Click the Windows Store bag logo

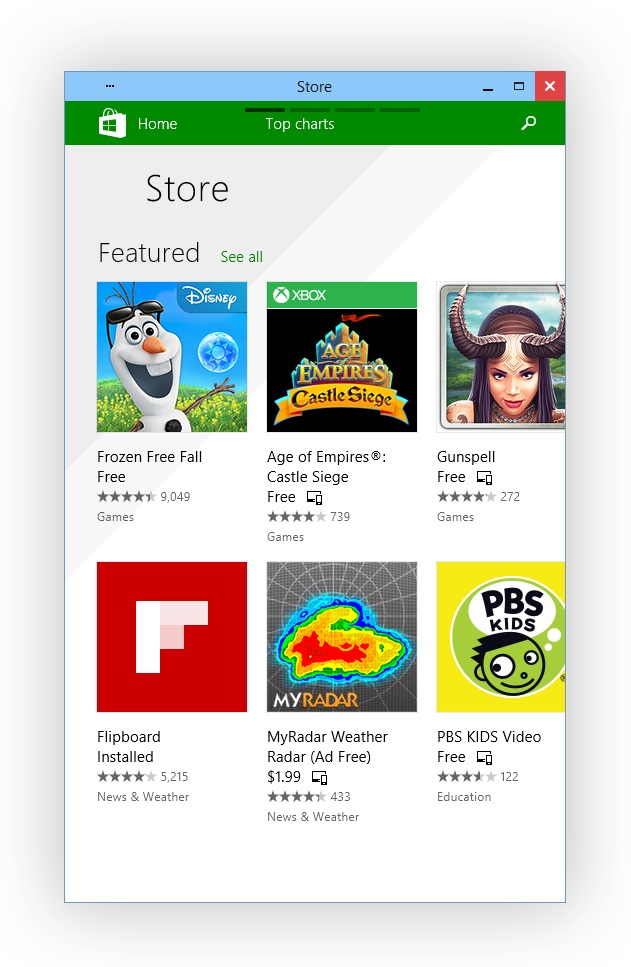point(112,123)
